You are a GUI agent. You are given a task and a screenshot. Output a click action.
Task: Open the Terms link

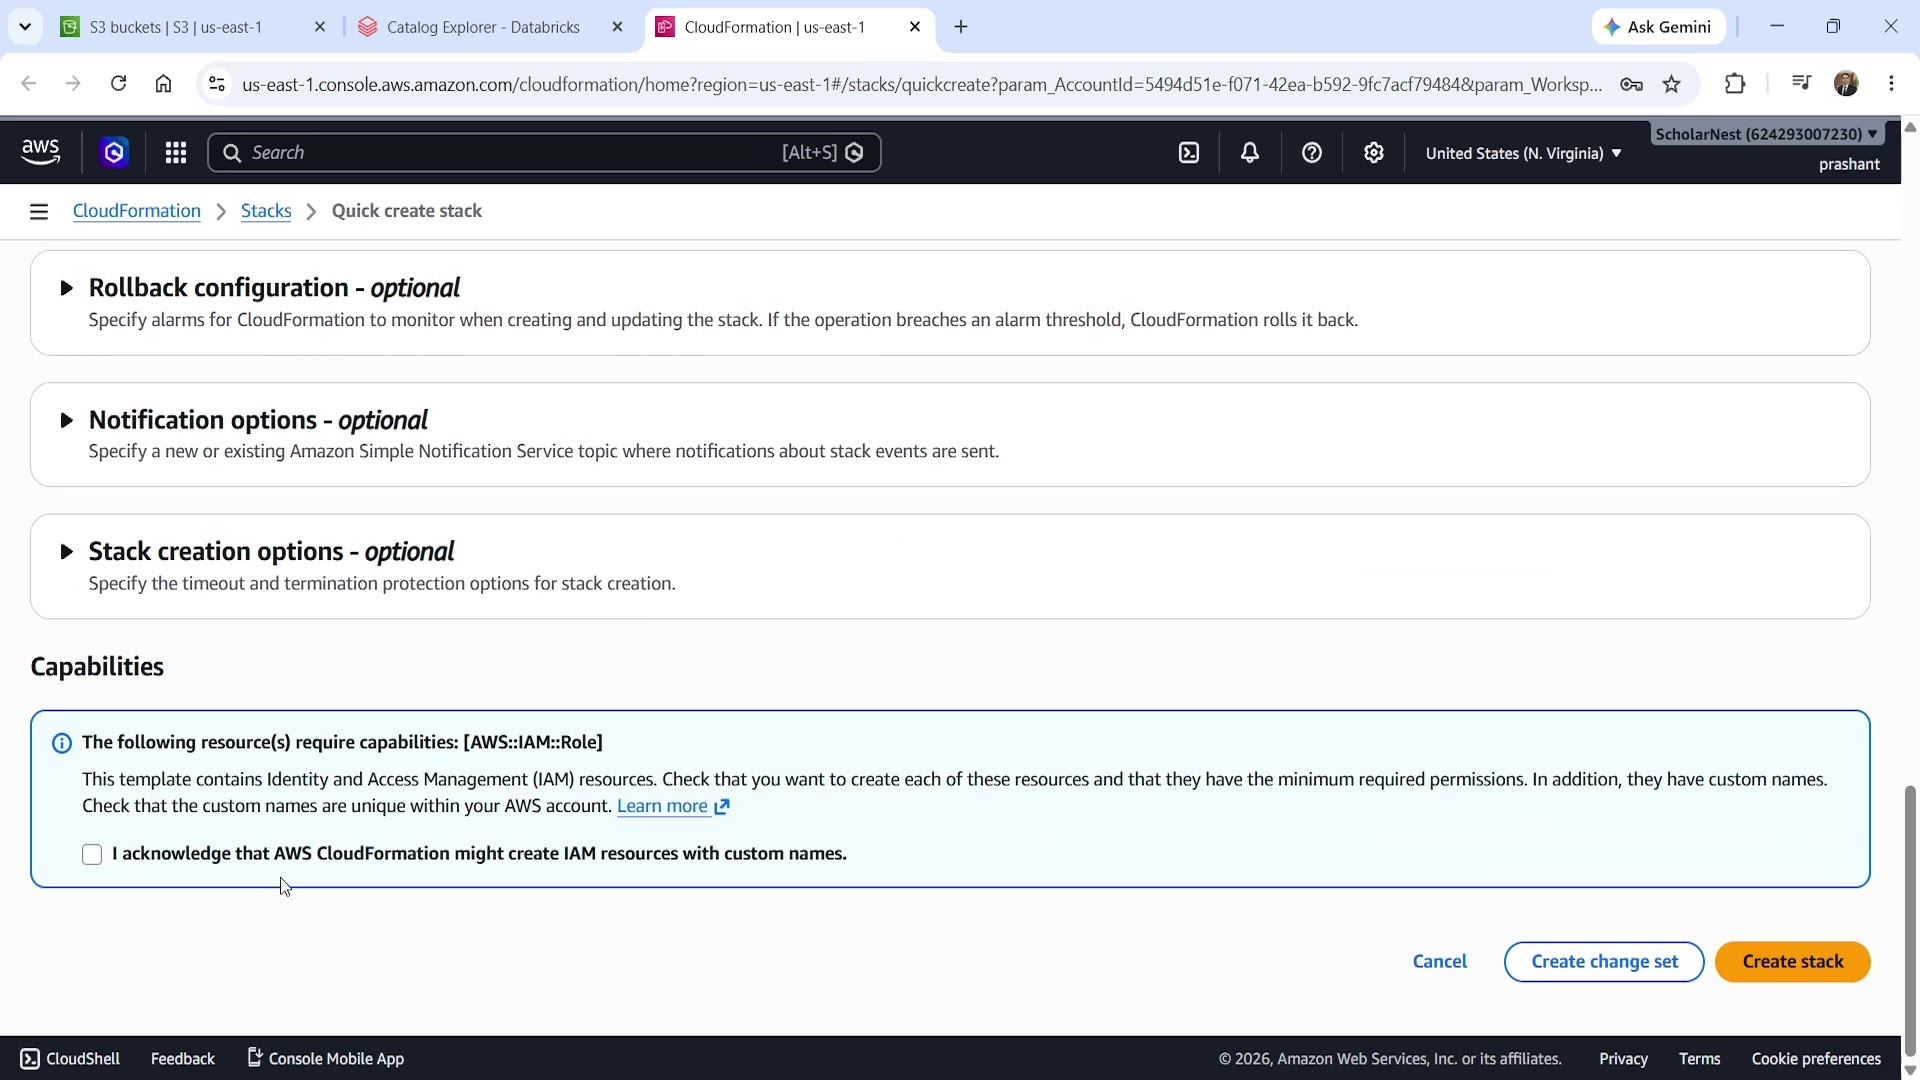click(1699, 1058)
